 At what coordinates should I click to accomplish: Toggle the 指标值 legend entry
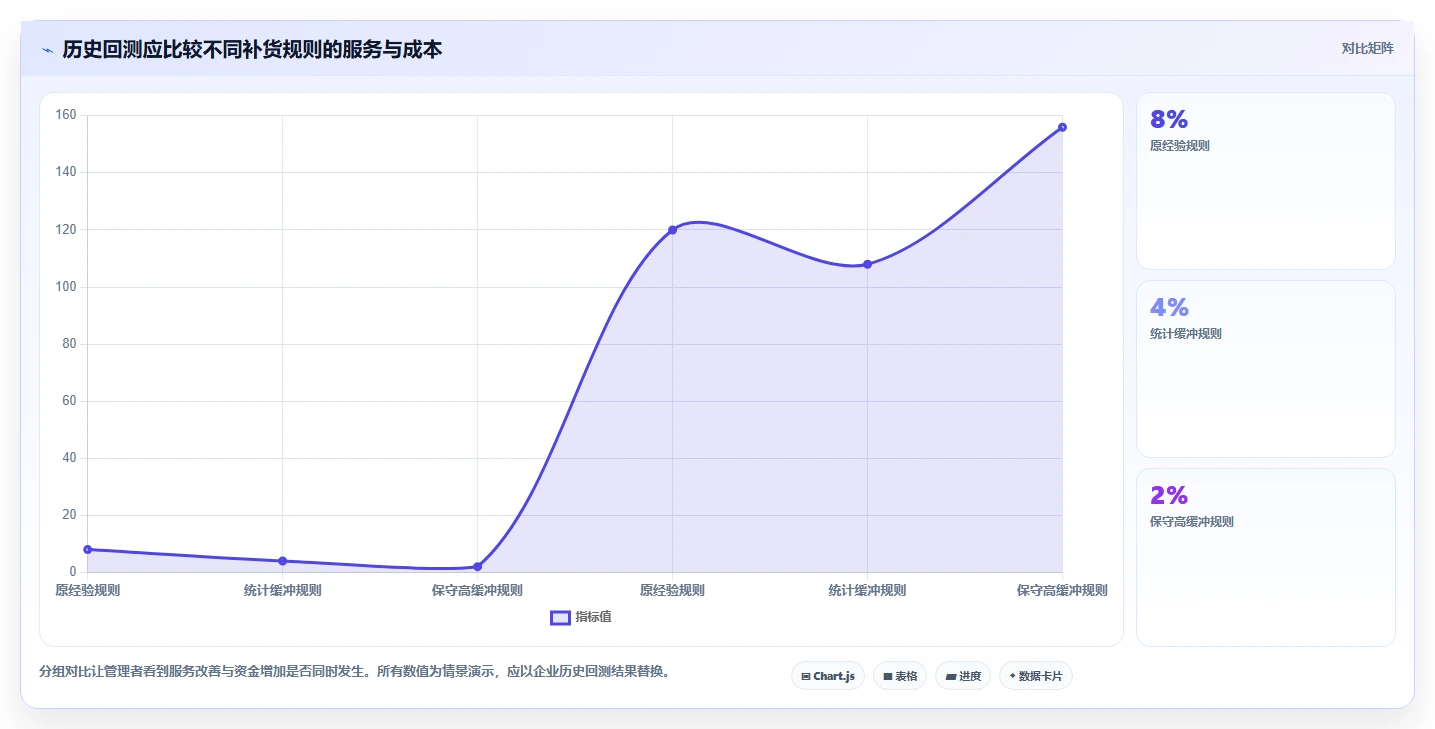tap(581, 617)
